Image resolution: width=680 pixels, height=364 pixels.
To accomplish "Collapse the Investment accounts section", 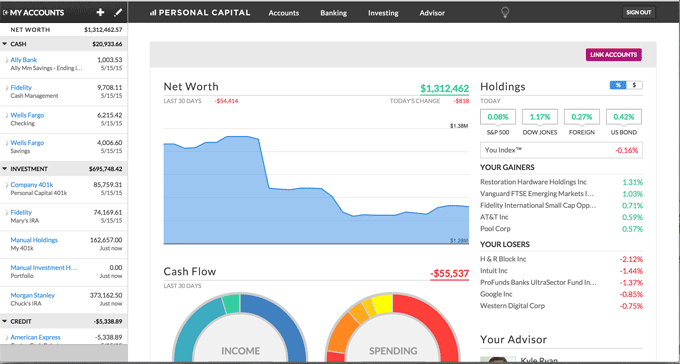I will click(5, 169).
